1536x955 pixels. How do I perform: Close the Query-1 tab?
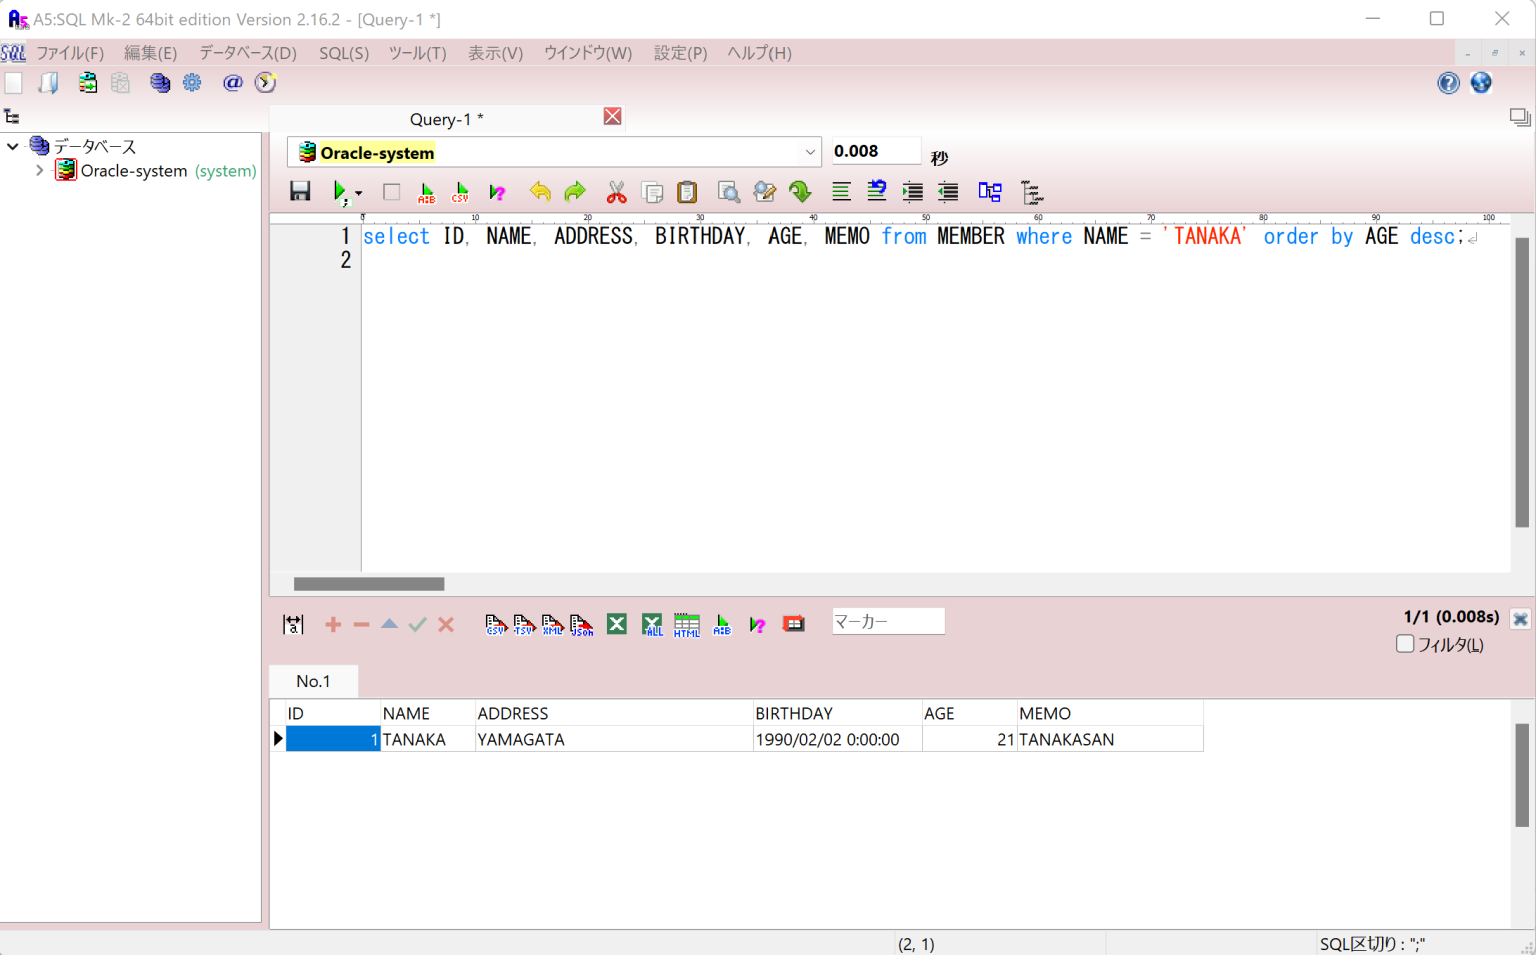[611, 116]
